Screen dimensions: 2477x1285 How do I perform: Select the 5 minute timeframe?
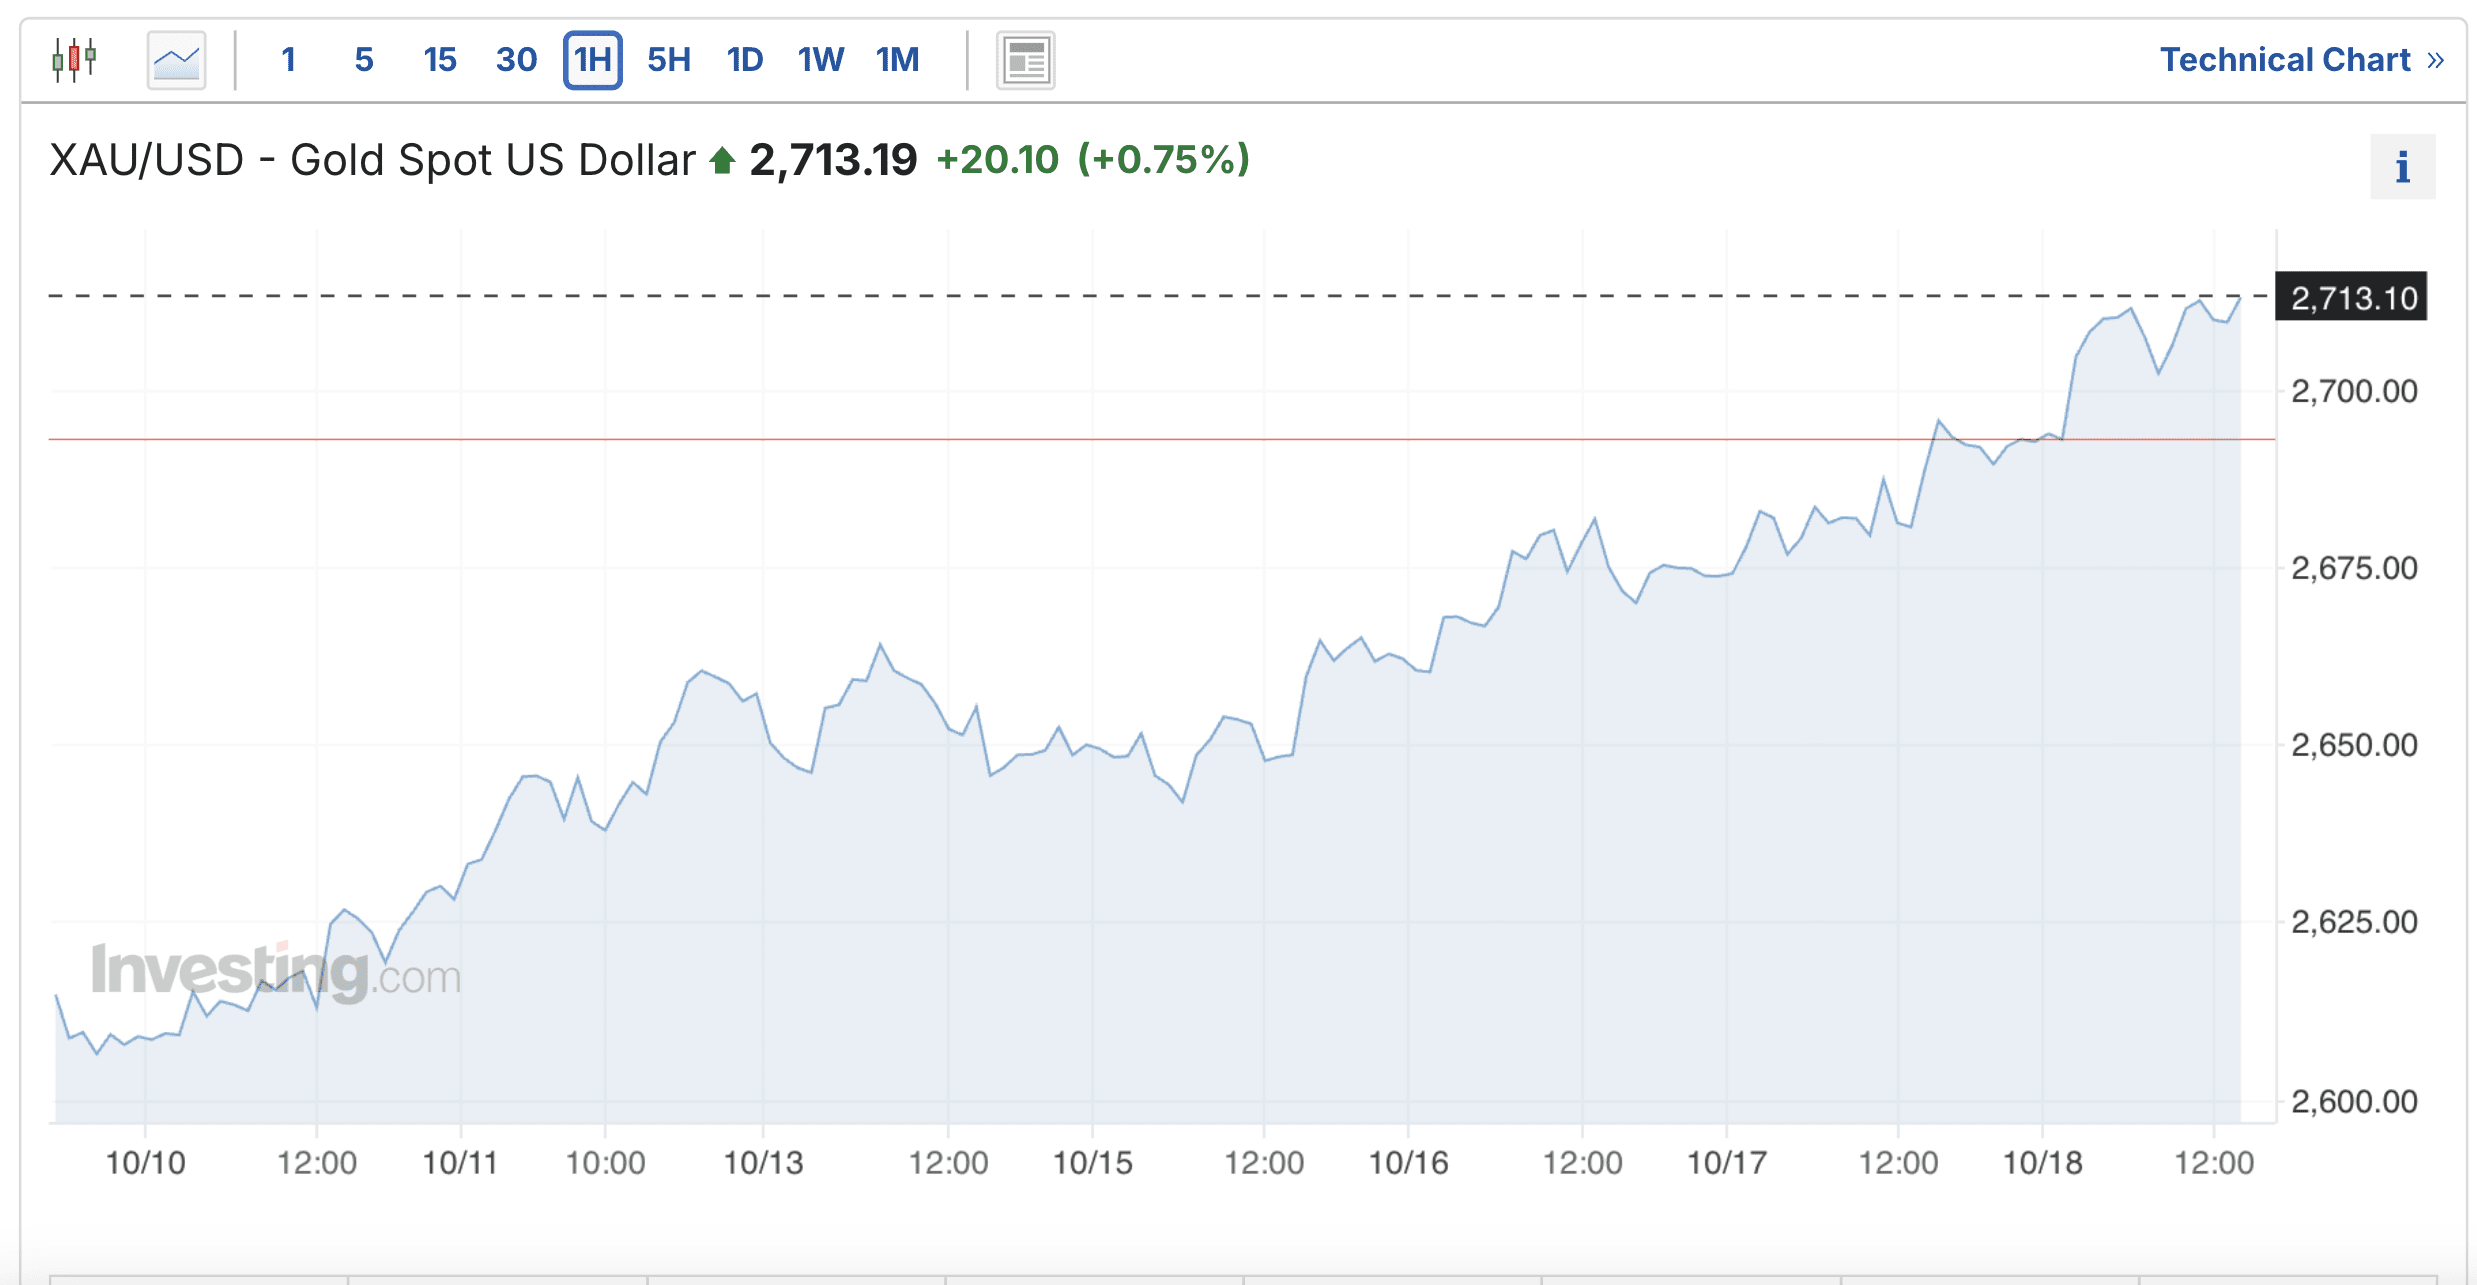click(364, 60)
